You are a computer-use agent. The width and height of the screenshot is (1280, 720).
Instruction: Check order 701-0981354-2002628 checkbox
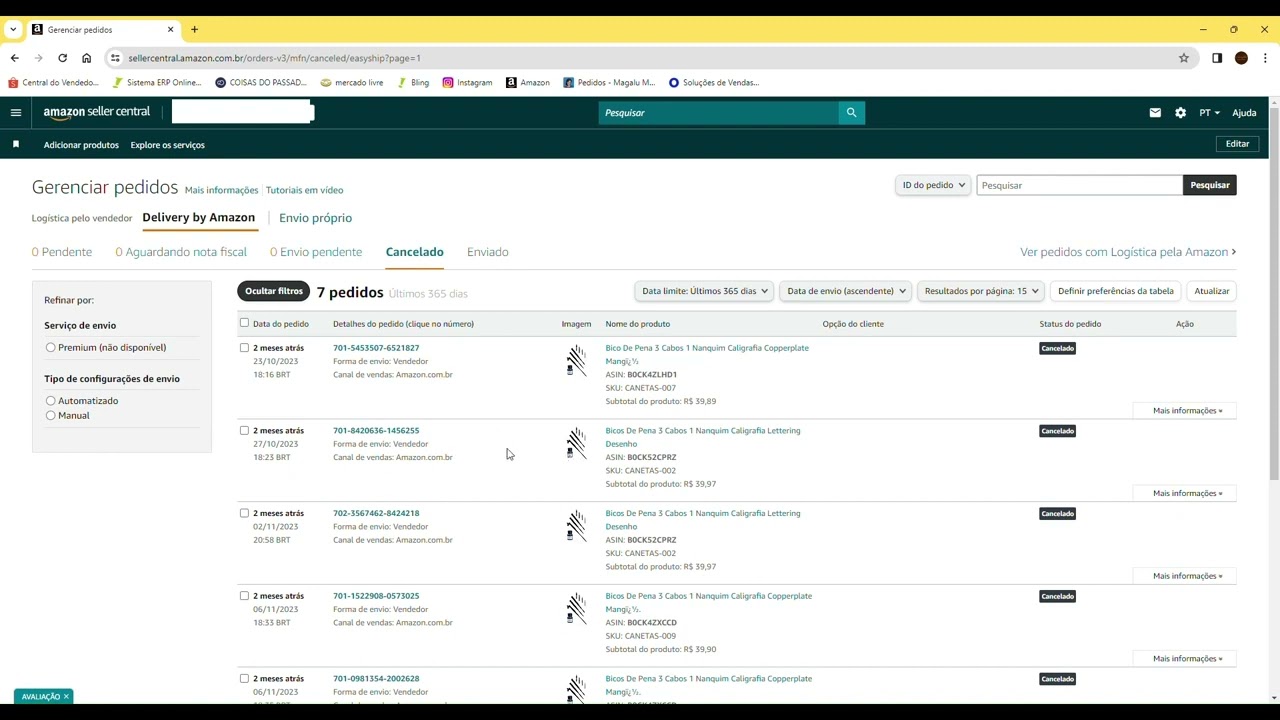click(244, 679)
